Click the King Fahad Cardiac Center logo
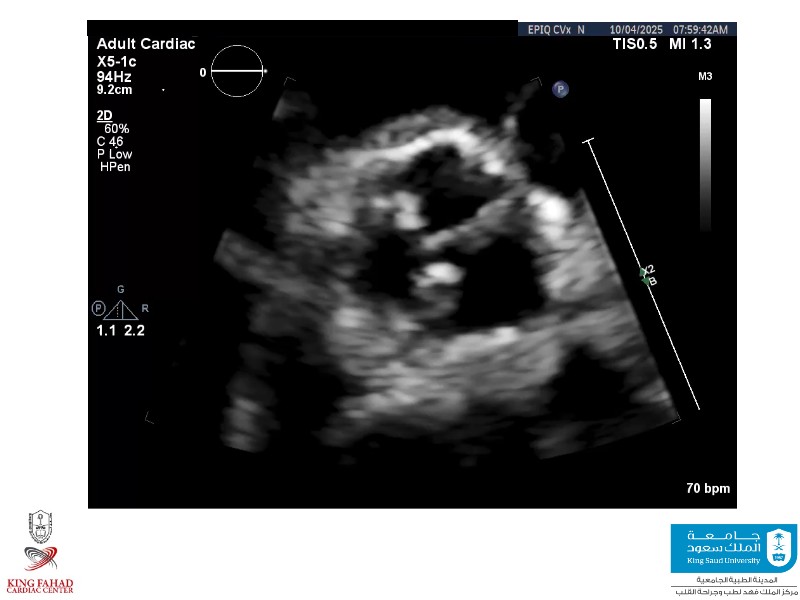Viewport: 800px width, 600px height. click(41, 553)
